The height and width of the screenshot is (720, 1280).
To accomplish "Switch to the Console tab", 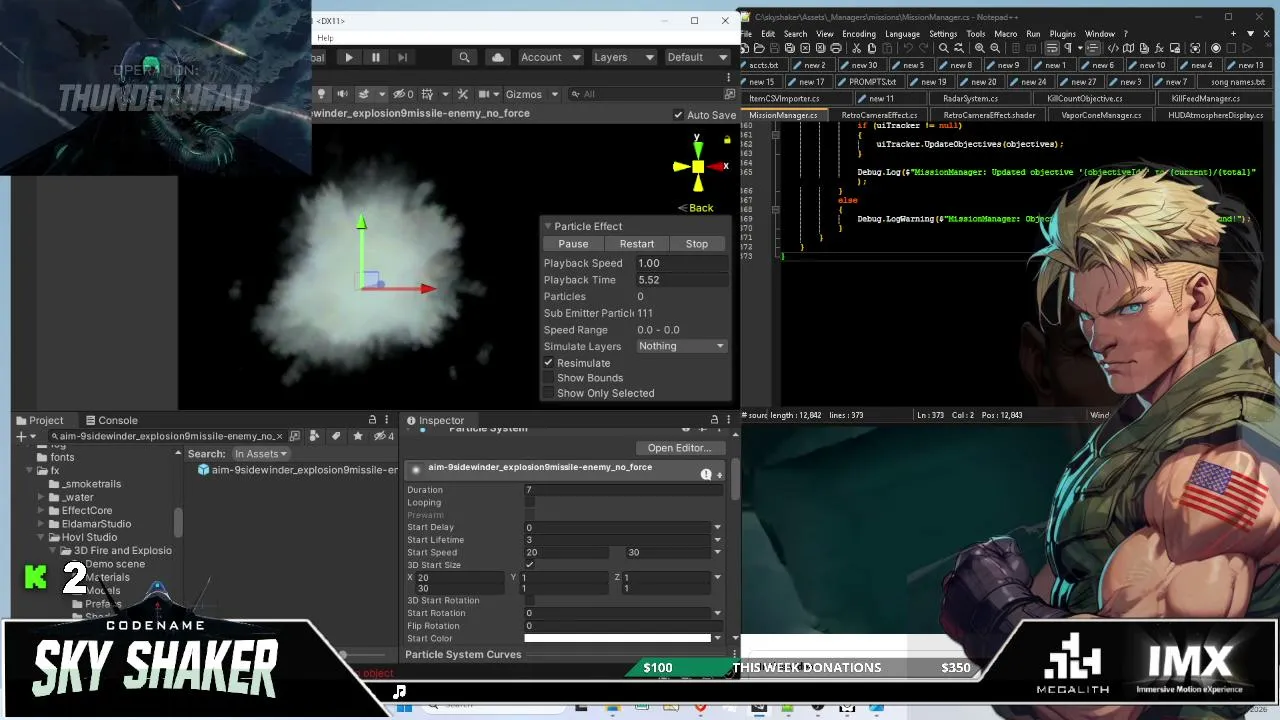I will coord(111,421).
